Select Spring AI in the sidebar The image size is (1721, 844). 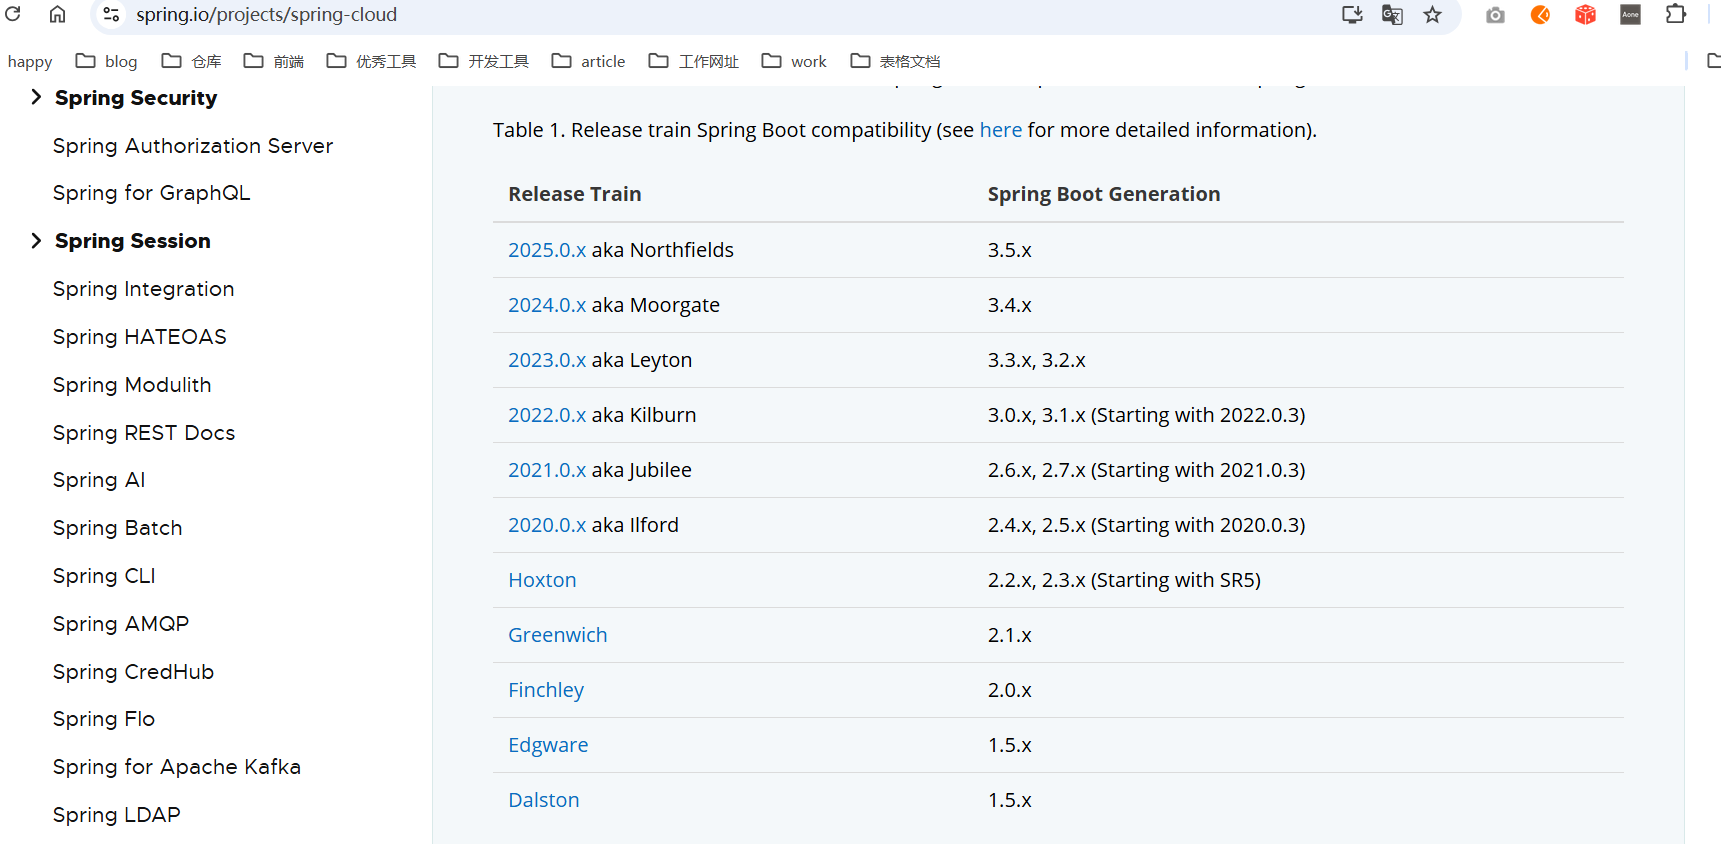99,480
